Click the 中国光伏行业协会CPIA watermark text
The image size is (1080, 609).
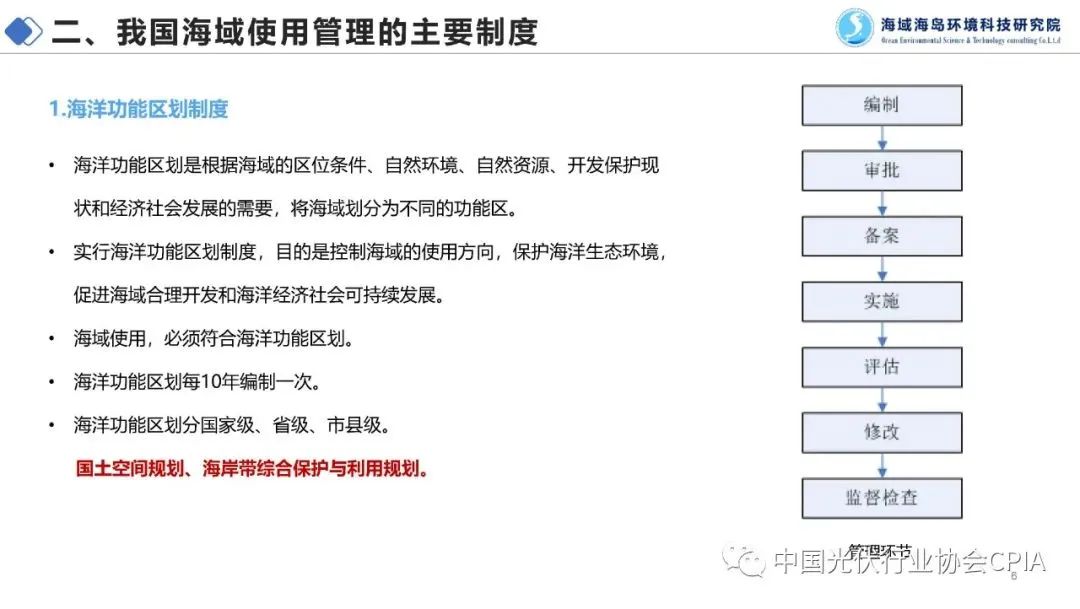[908, 562]
